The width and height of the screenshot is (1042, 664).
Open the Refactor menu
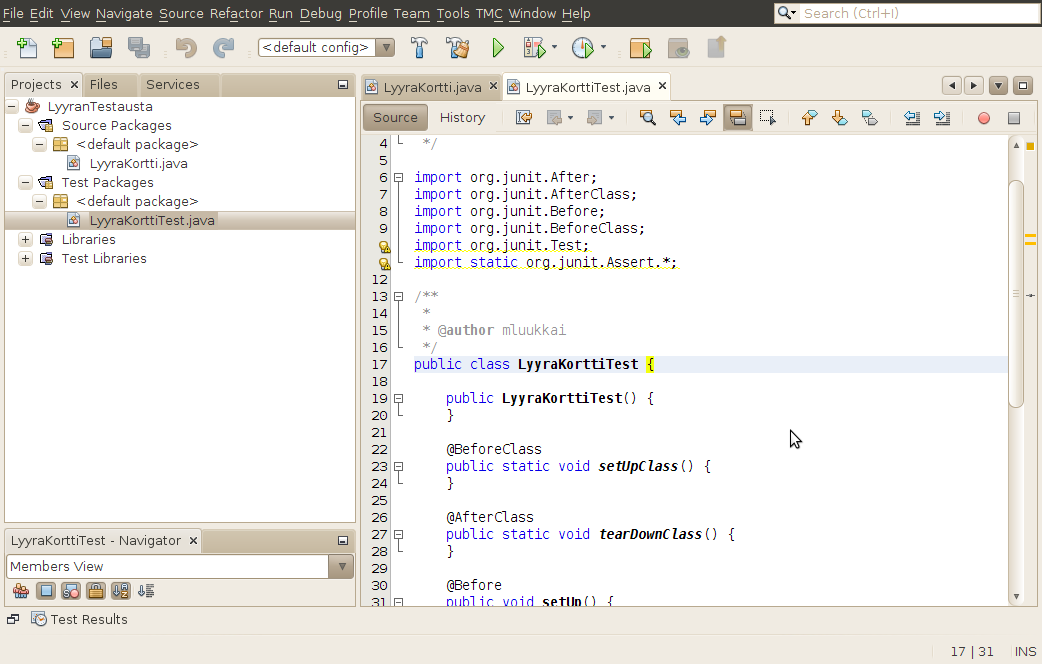coord(236,13)
